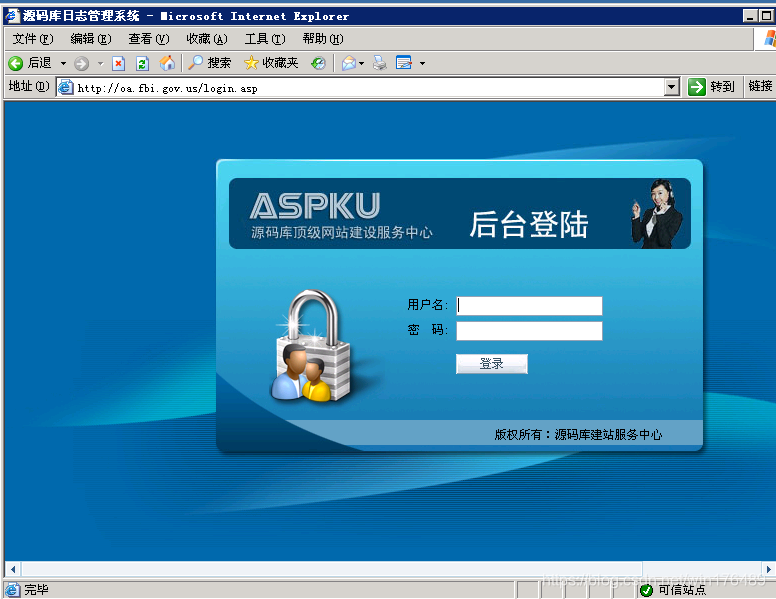Open the 帮助(H) menu
The image size is (776, 599).
323,39
